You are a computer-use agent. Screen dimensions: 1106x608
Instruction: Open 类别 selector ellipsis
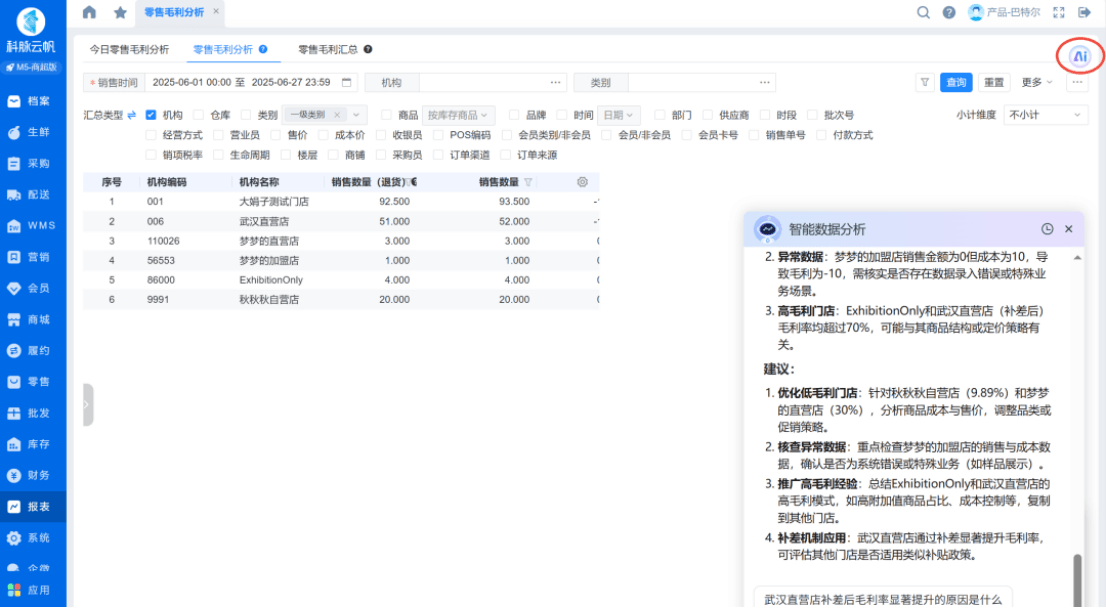765,83
